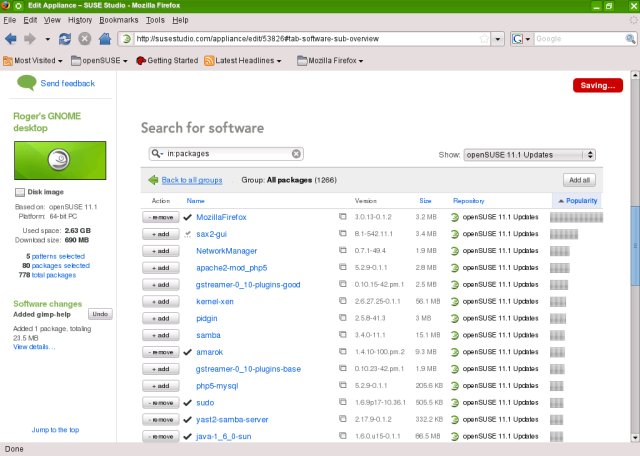Open the Bookmarks menu
The width and height of the screenshot is (640, 456).
point(119,19)
